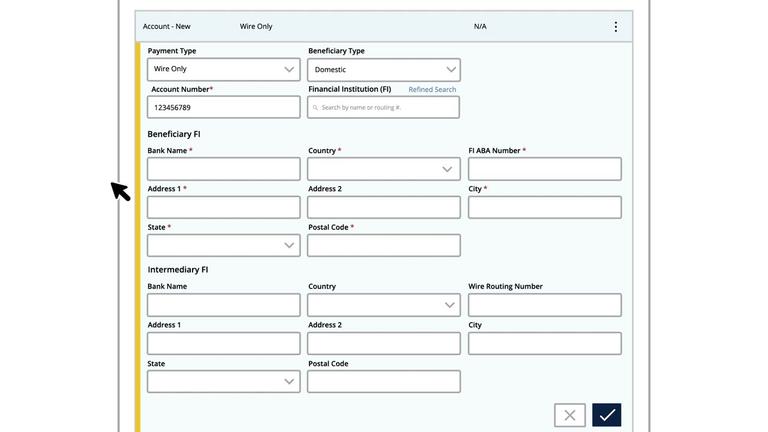The width and height of the screenshot is (768, 432).
Task: Open the Beneficiary Type dropdown
Action: coord(384,70)
